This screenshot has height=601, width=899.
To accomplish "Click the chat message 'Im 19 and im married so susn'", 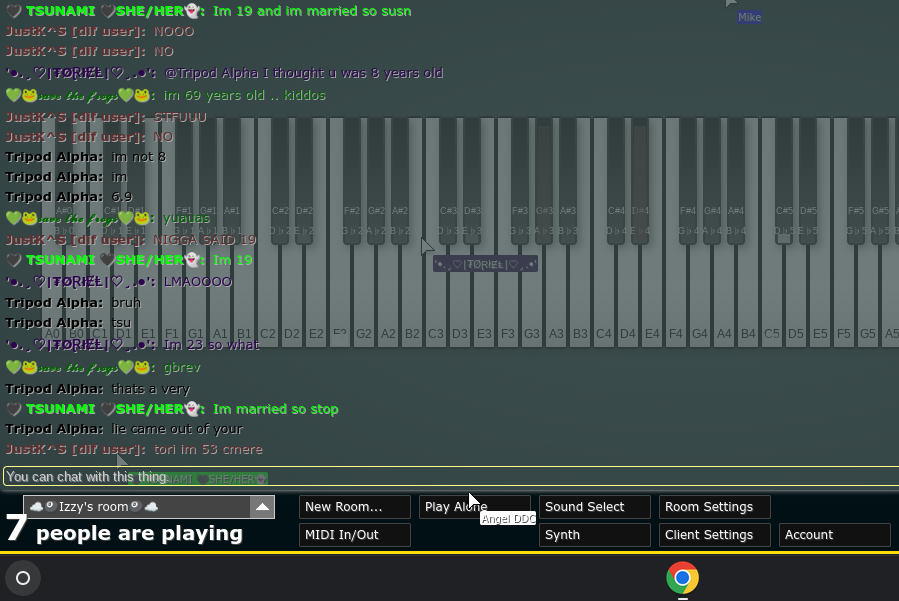I will [x=312, y=11].
